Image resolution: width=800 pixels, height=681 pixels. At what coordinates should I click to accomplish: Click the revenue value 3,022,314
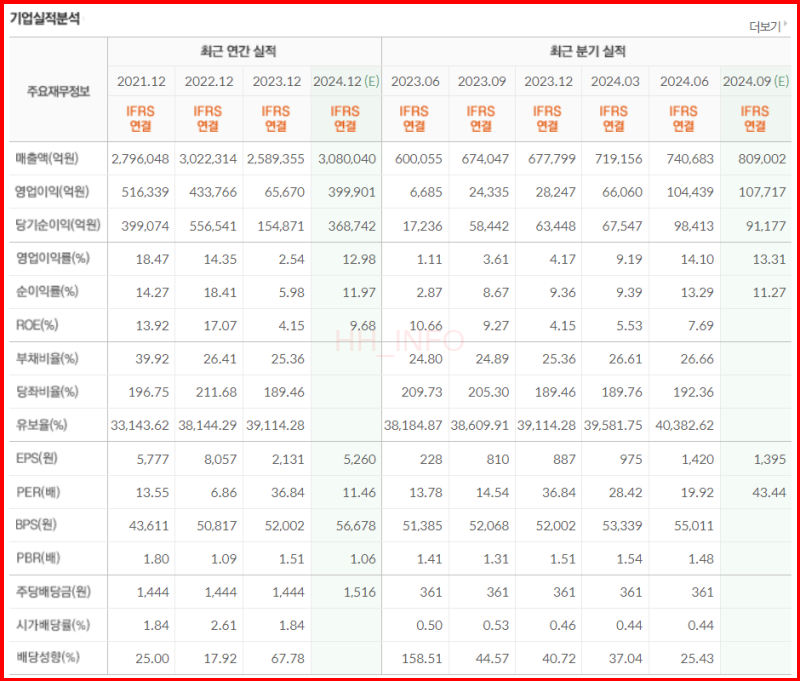pos(208,159)
